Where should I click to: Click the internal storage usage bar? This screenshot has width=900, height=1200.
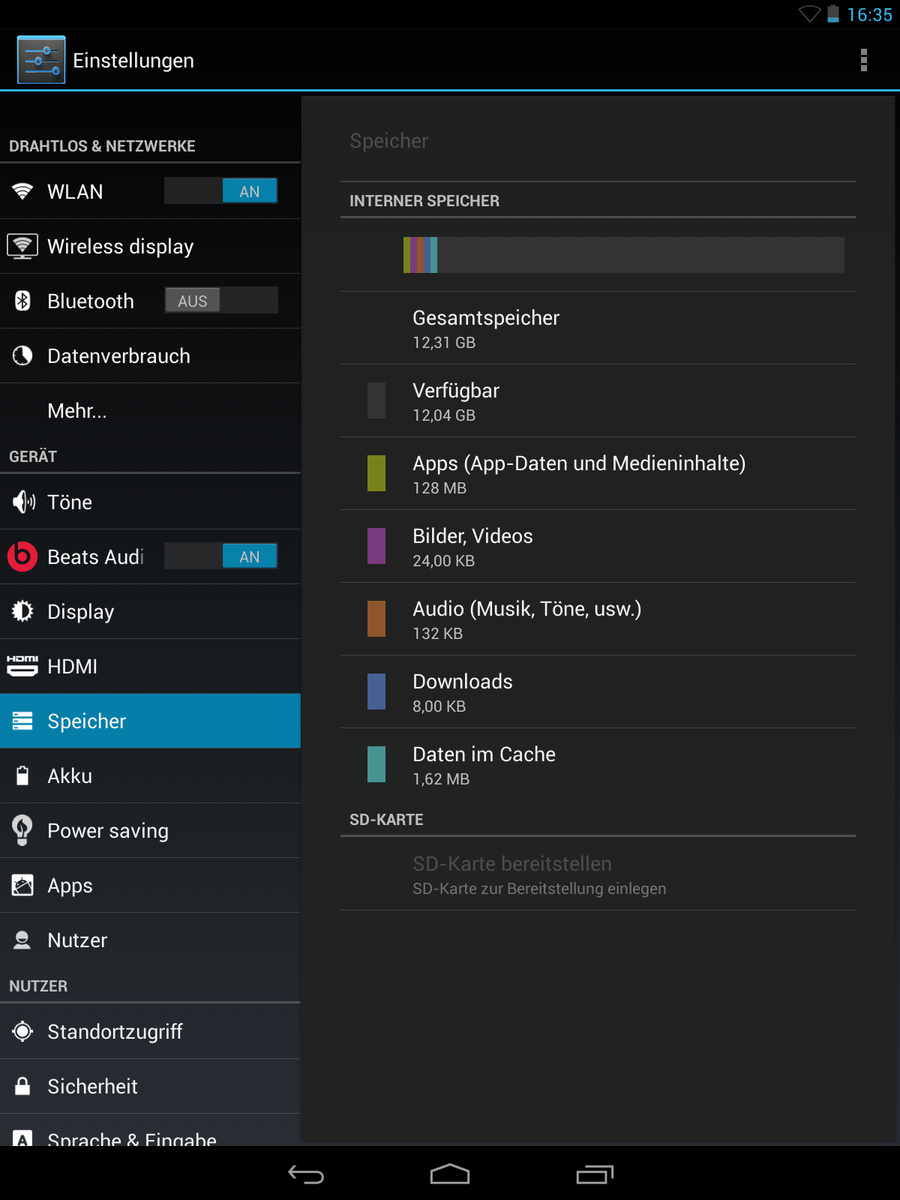(x=624, y=255)
